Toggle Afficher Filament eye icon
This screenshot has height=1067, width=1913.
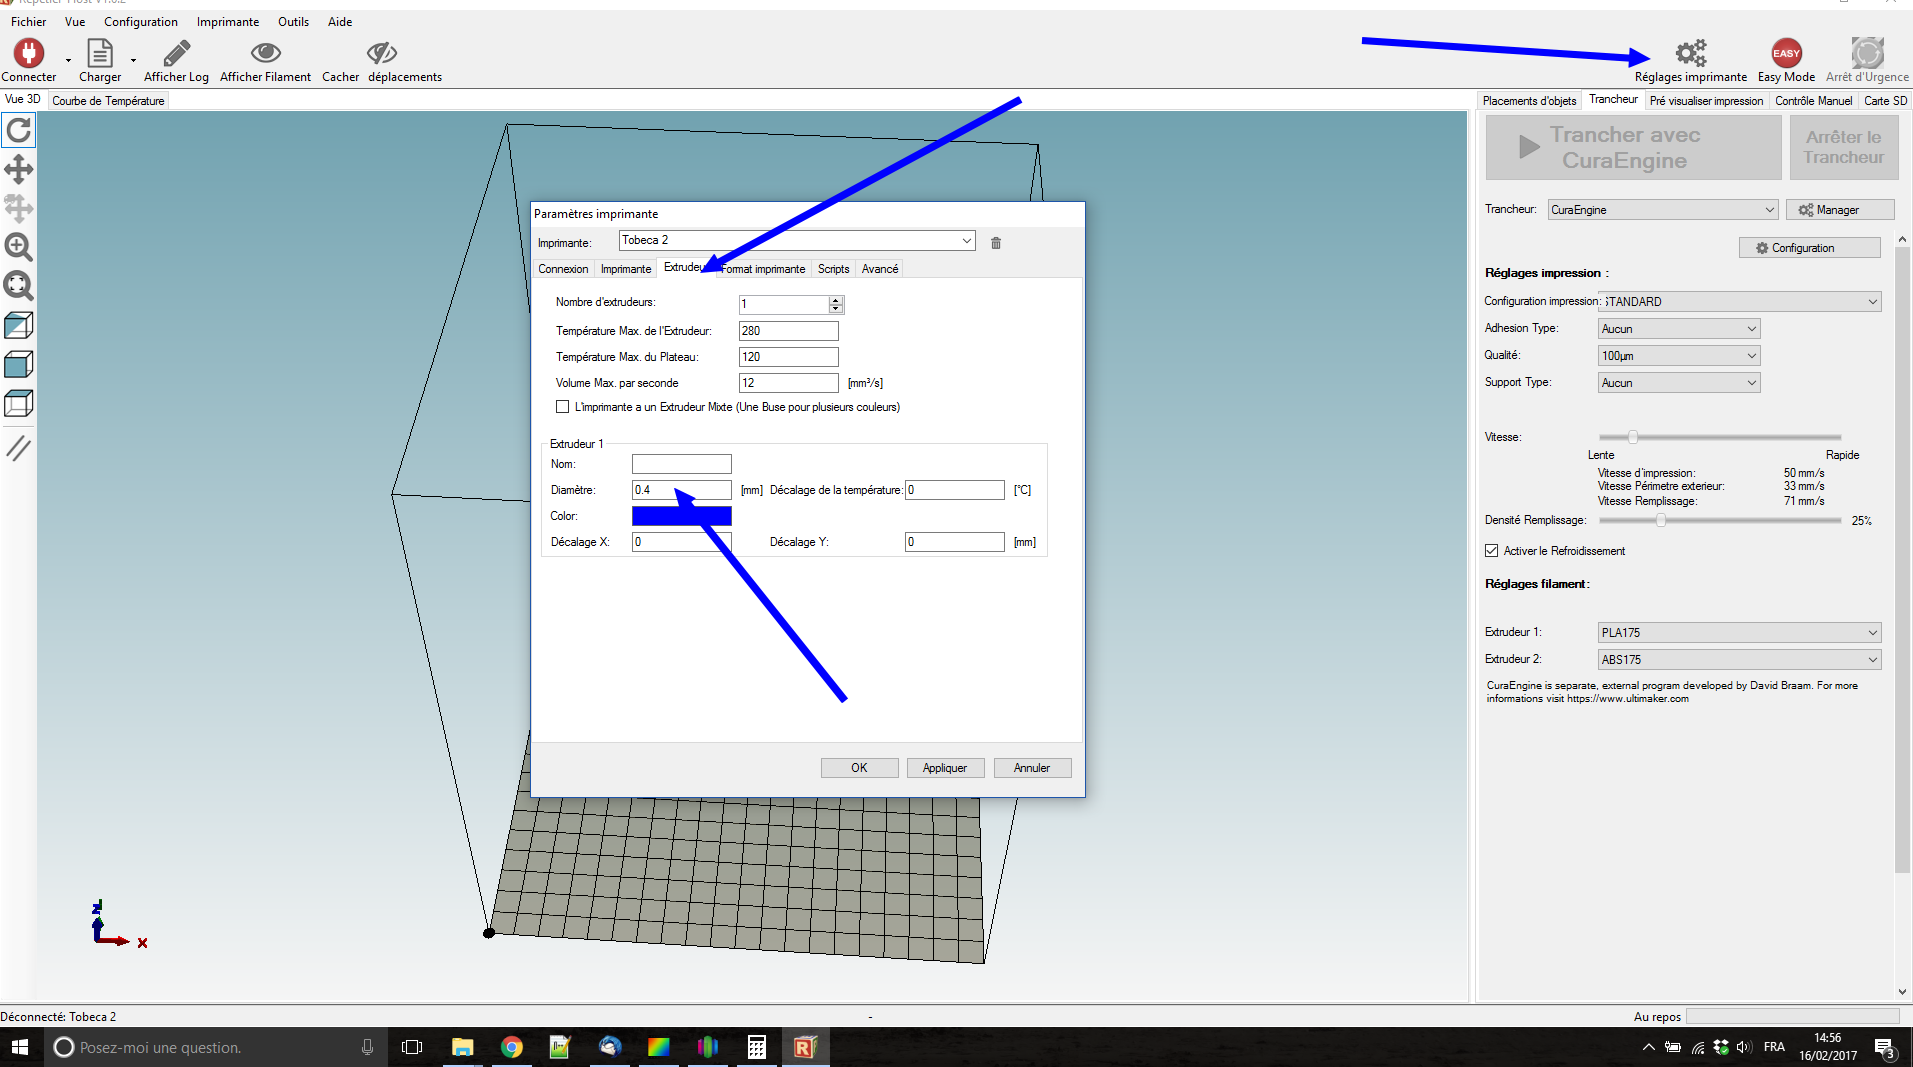click(265, 53)
